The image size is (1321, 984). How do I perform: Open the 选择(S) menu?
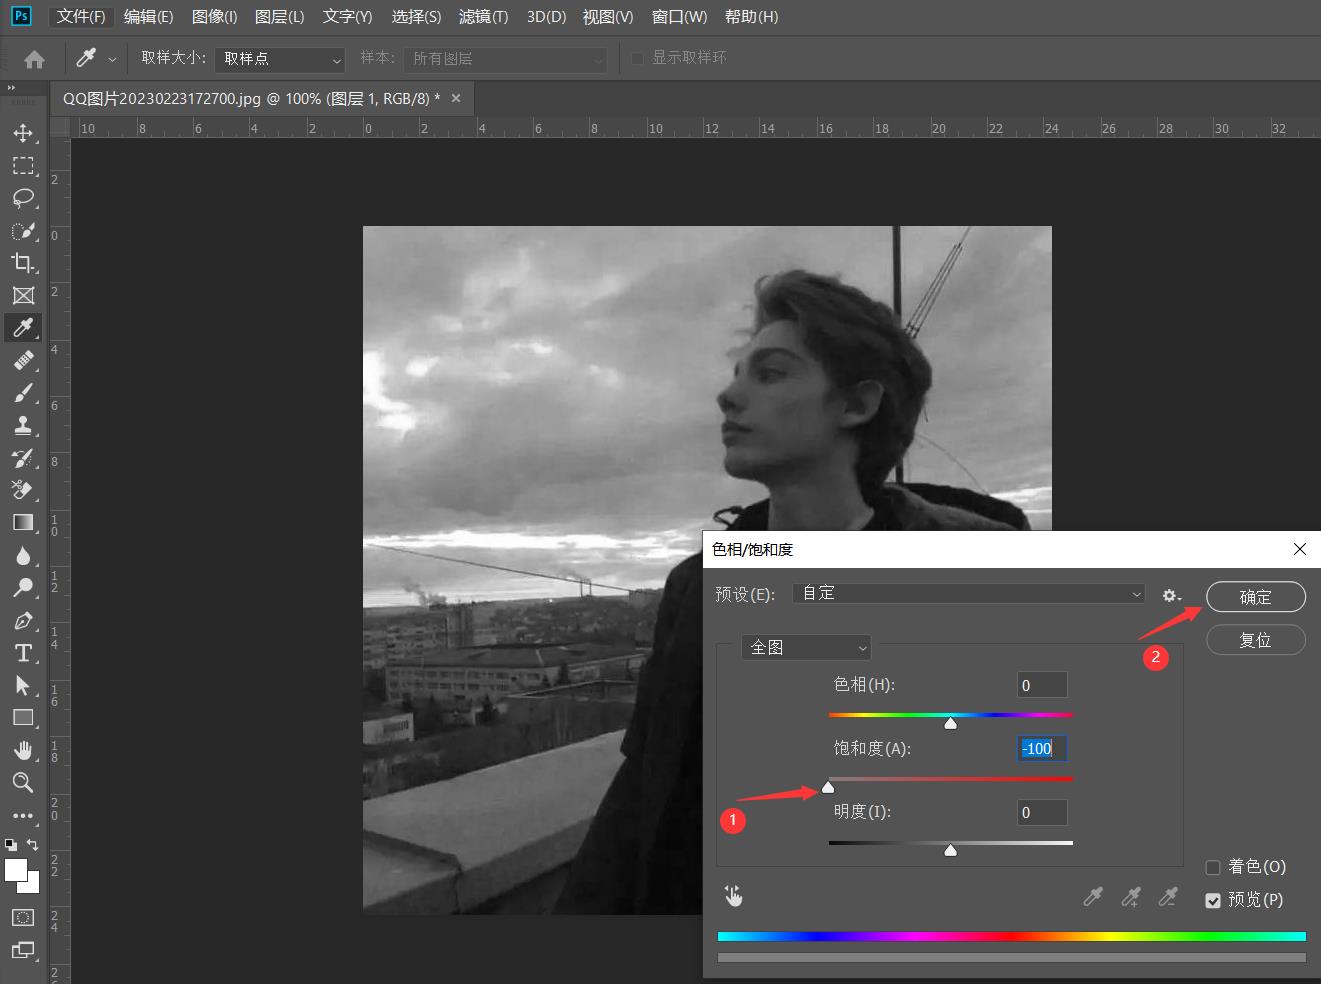(x=416, y=17)
